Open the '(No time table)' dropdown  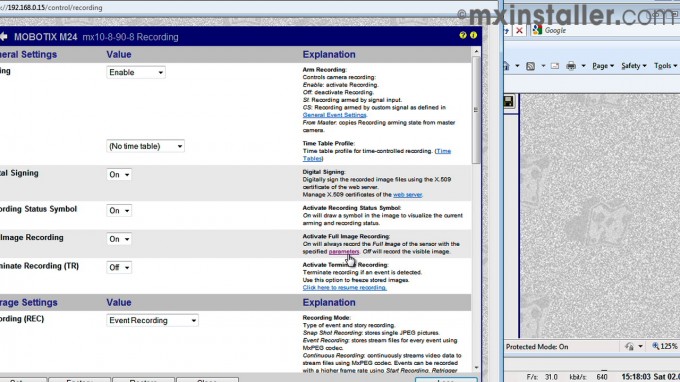tap(145, 146)
